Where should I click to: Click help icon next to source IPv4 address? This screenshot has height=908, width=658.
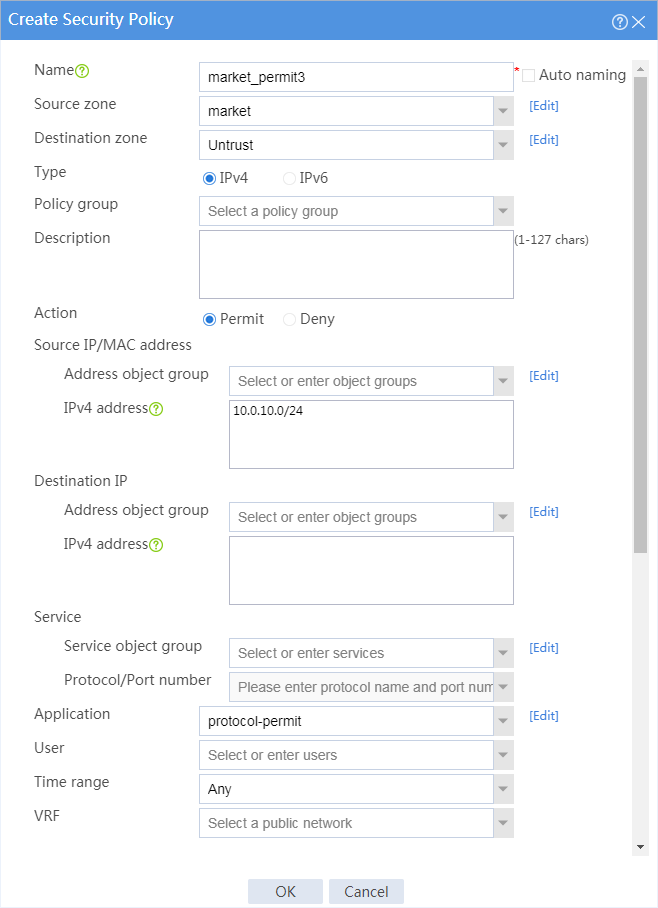tap(156, 409)
